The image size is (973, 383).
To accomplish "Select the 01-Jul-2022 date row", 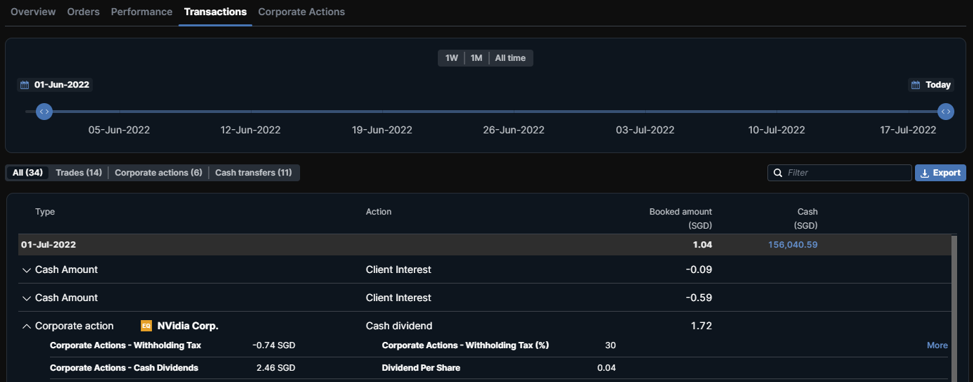I will pos(485,245).
